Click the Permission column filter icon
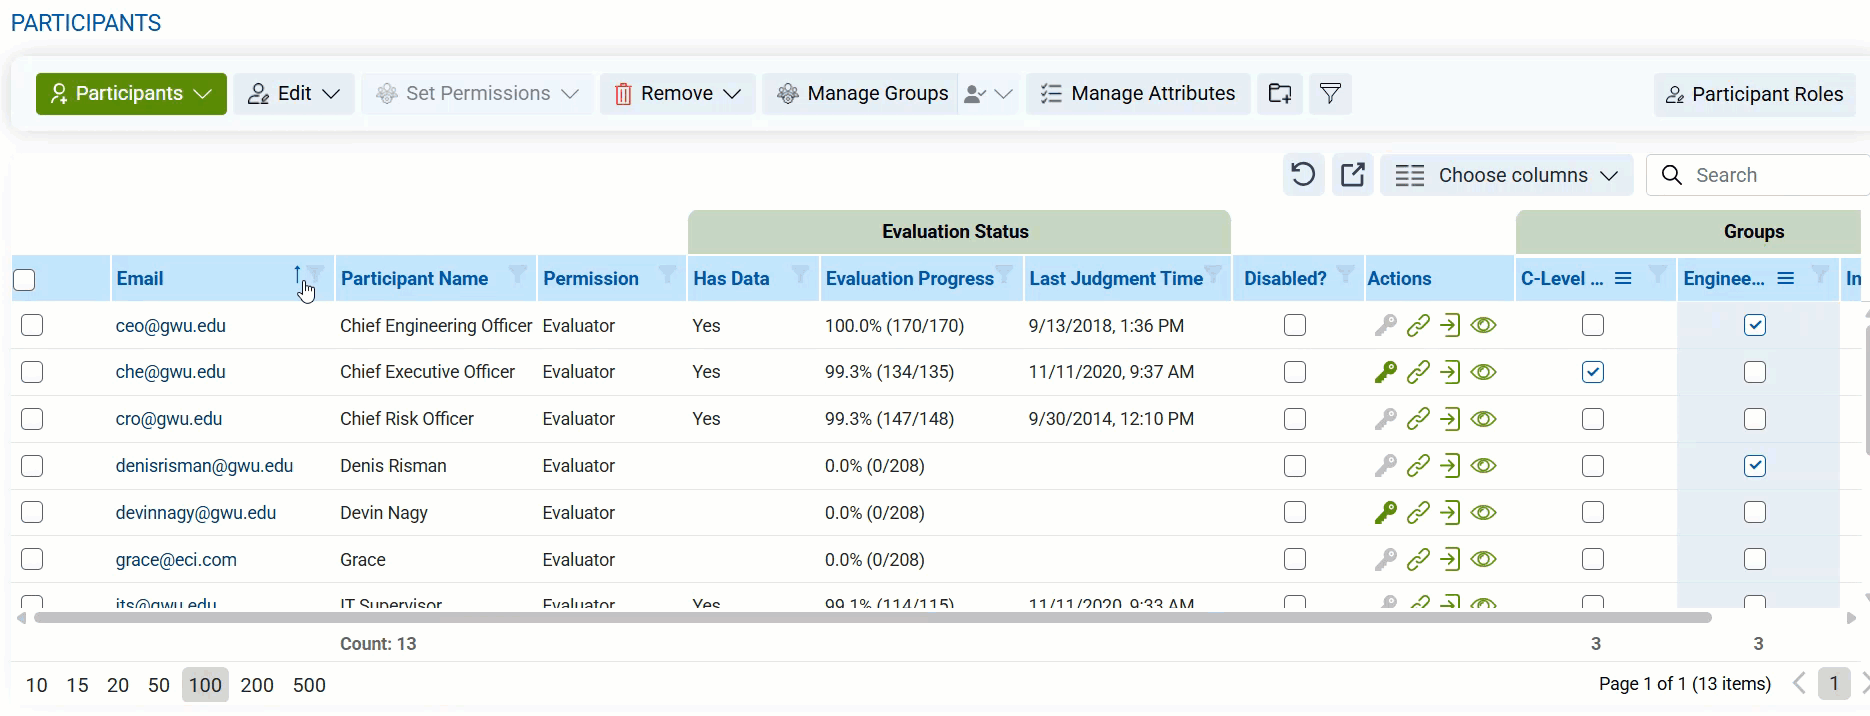This screenshot has height=716, width=1870. (x=668, y=273)
